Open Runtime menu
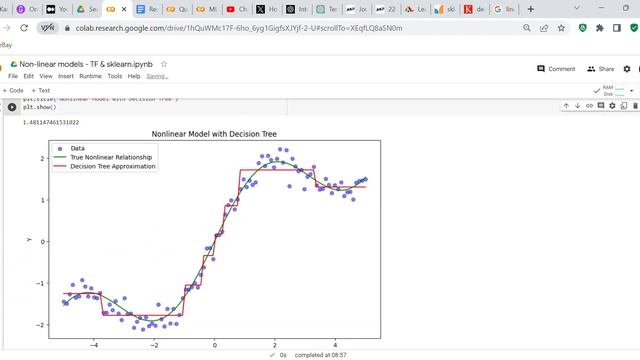Image resolution: width=640 pixels, height=360 pixels. (x=91, y=76)
